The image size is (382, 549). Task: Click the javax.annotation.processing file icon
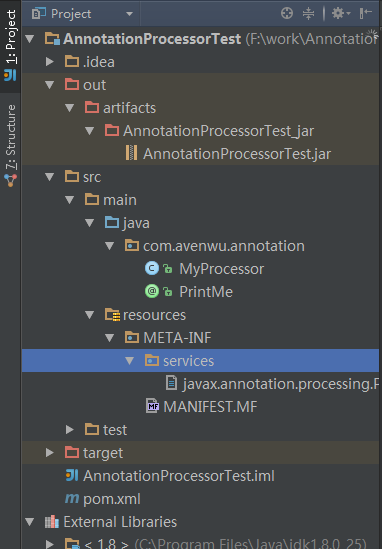(171, 383)
